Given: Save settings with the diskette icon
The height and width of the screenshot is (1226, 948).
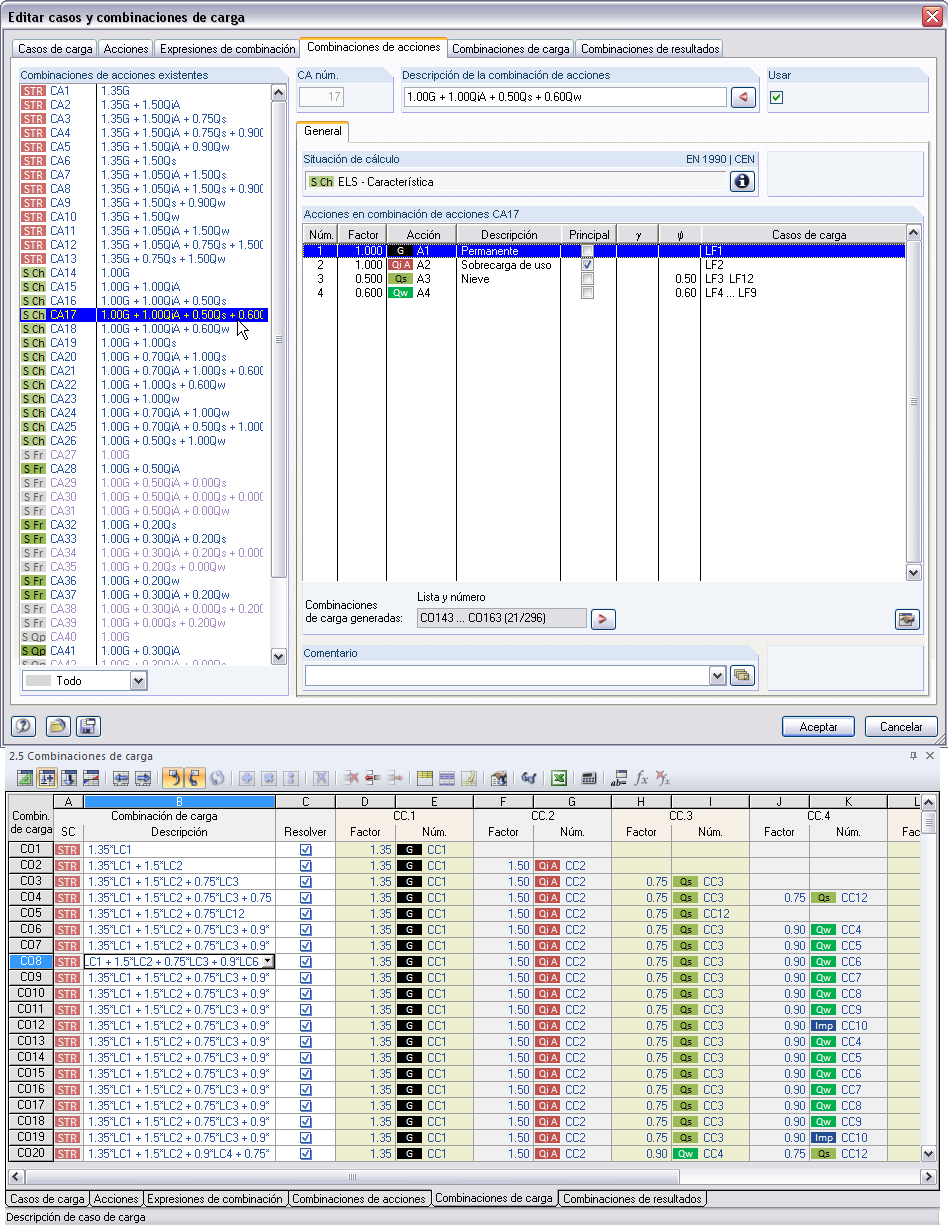Looking at the screenshot, I should tap(88, 726).
